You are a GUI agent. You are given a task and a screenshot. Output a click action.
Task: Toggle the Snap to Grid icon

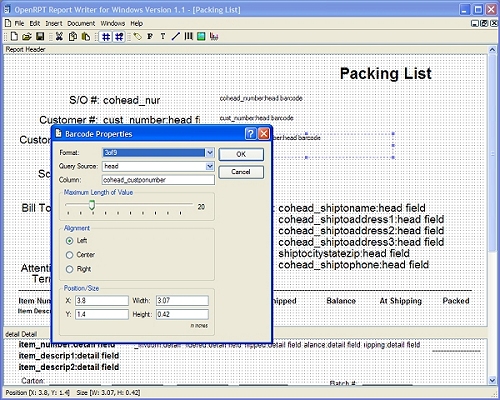coord(119,36)
